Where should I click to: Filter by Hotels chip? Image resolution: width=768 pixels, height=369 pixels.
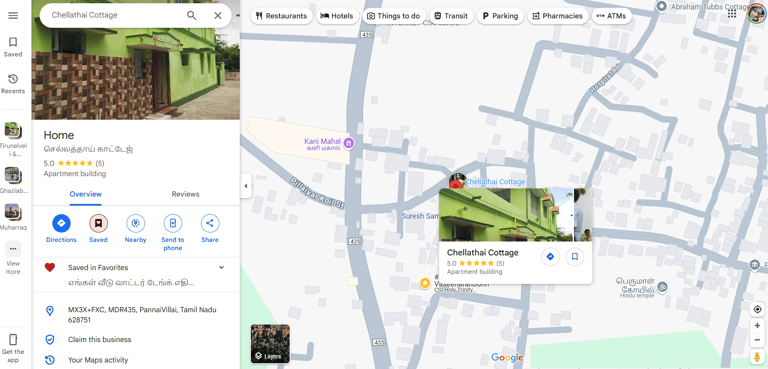pyautogui.click(x=337, y=16)
